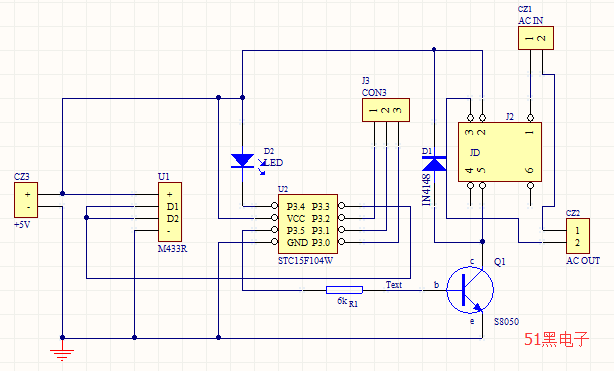Image resolution: width=614 pixels, height=371 pixels.
Task: Select the P3.1 pin label on U2
Action: pos(321,231)
